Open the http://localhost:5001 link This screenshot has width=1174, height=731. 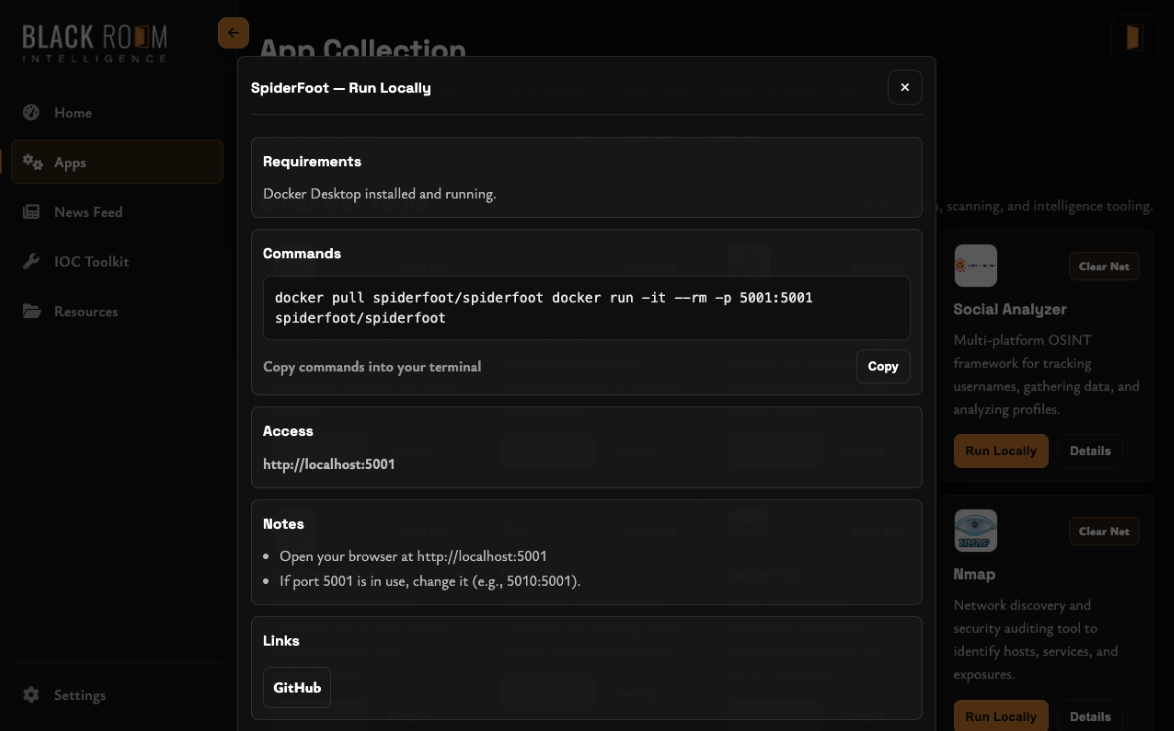coord(329,464)
